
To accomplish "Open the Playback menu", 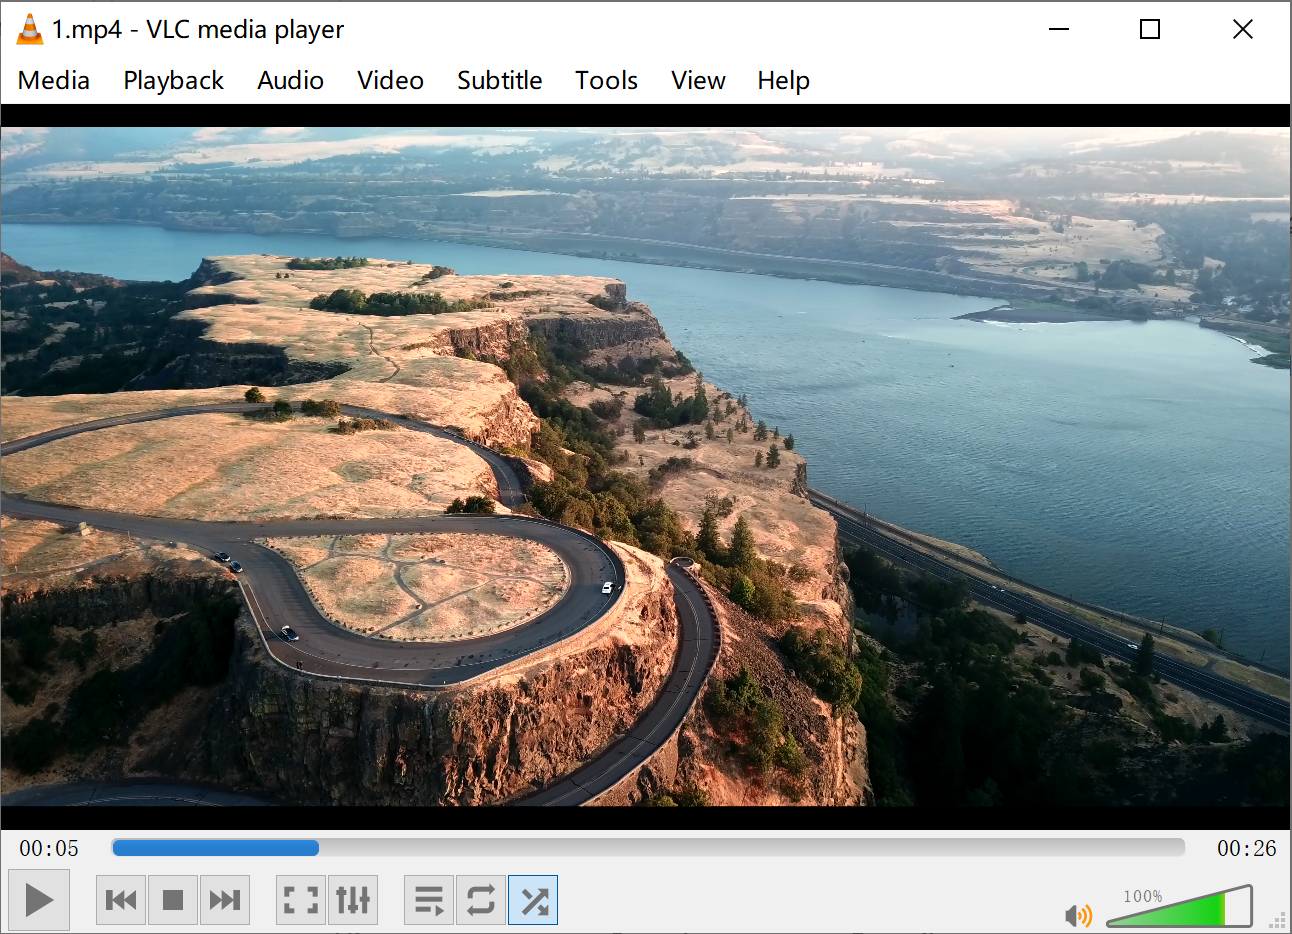I will click(x=173, y=80).
